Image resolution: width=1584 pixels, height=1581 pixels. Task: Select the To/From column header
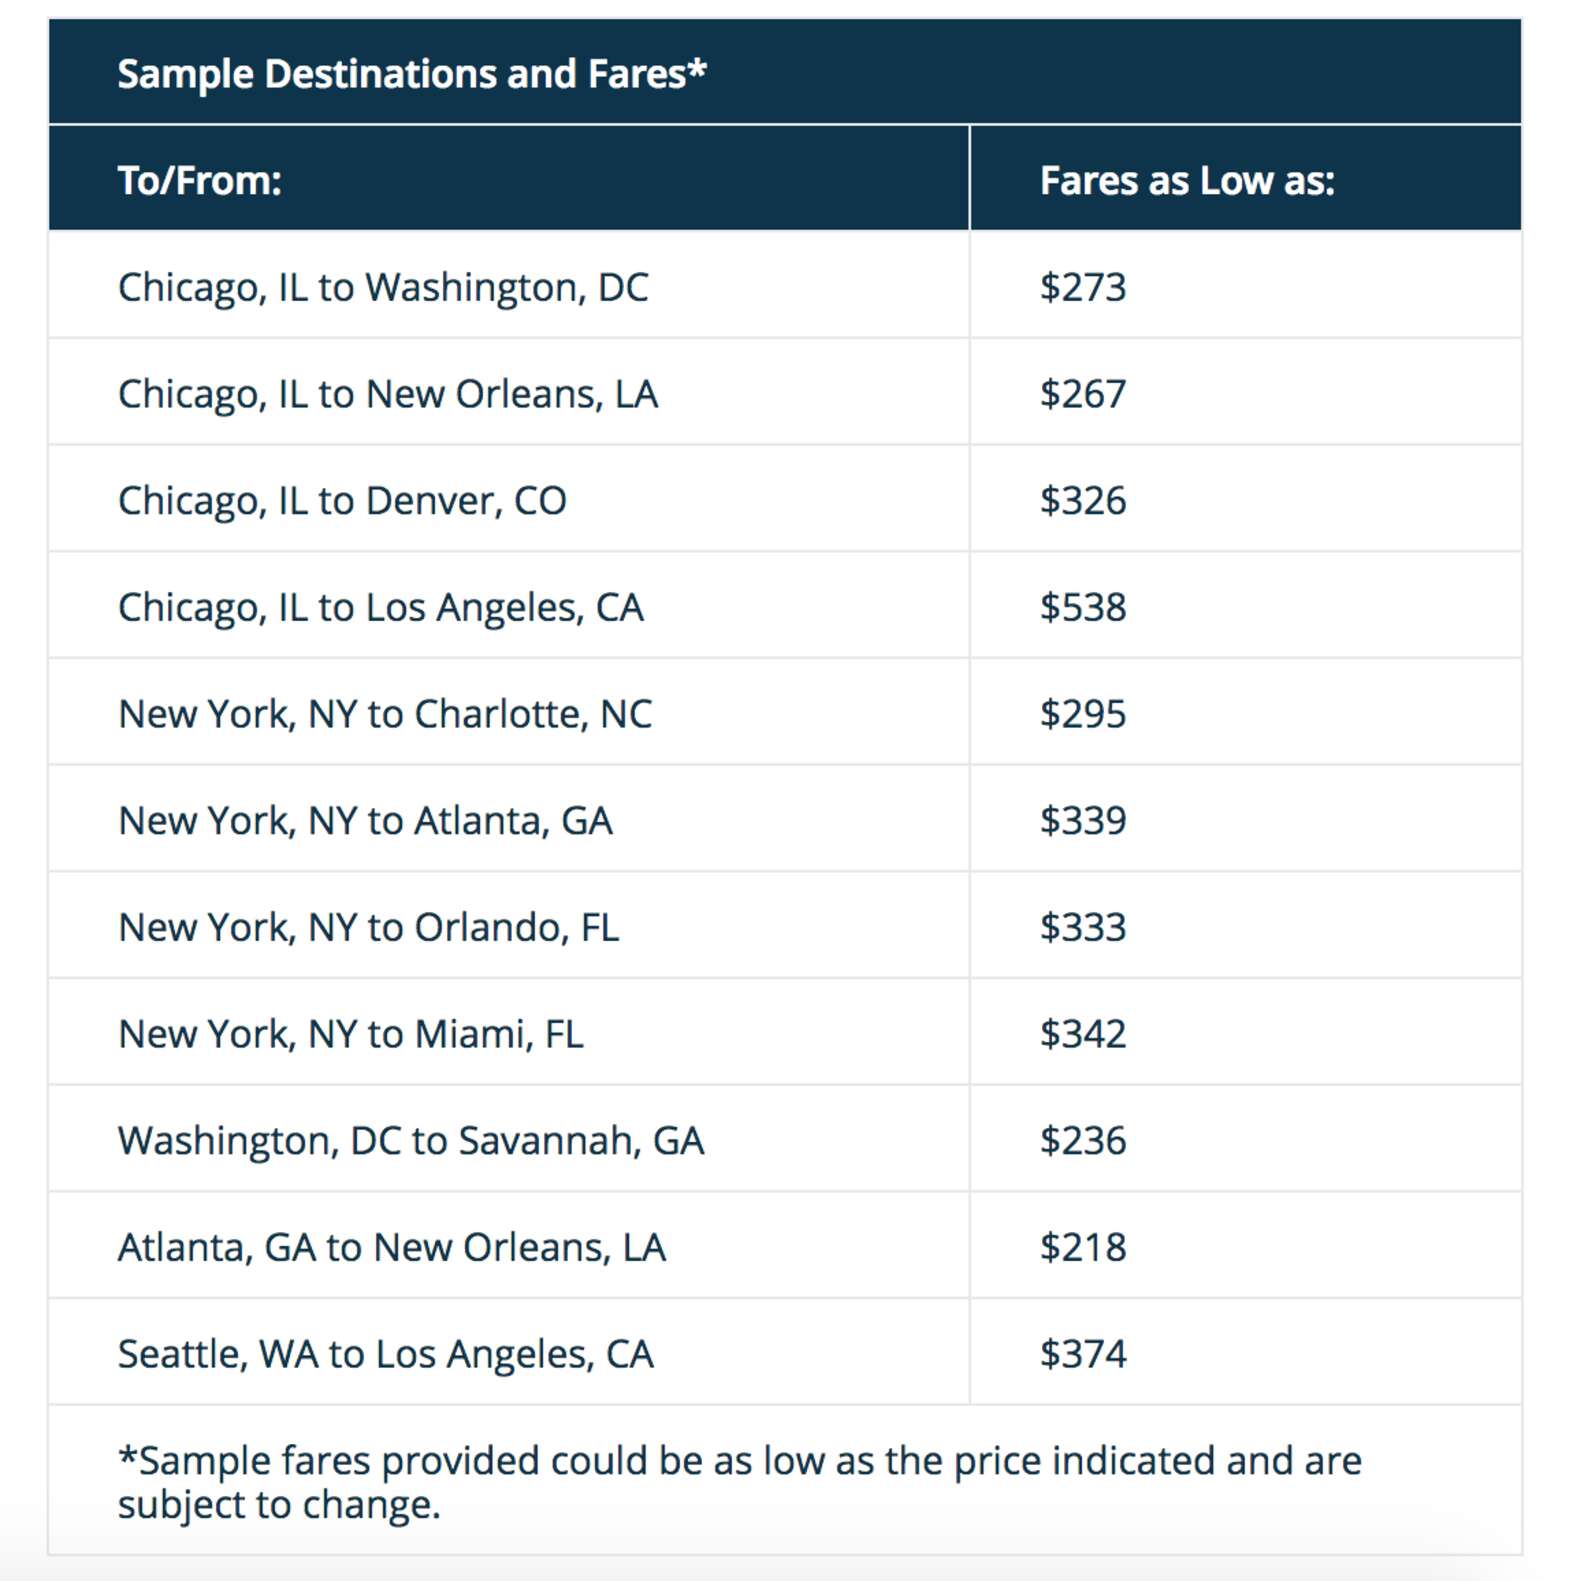click(x=200, y=181)
